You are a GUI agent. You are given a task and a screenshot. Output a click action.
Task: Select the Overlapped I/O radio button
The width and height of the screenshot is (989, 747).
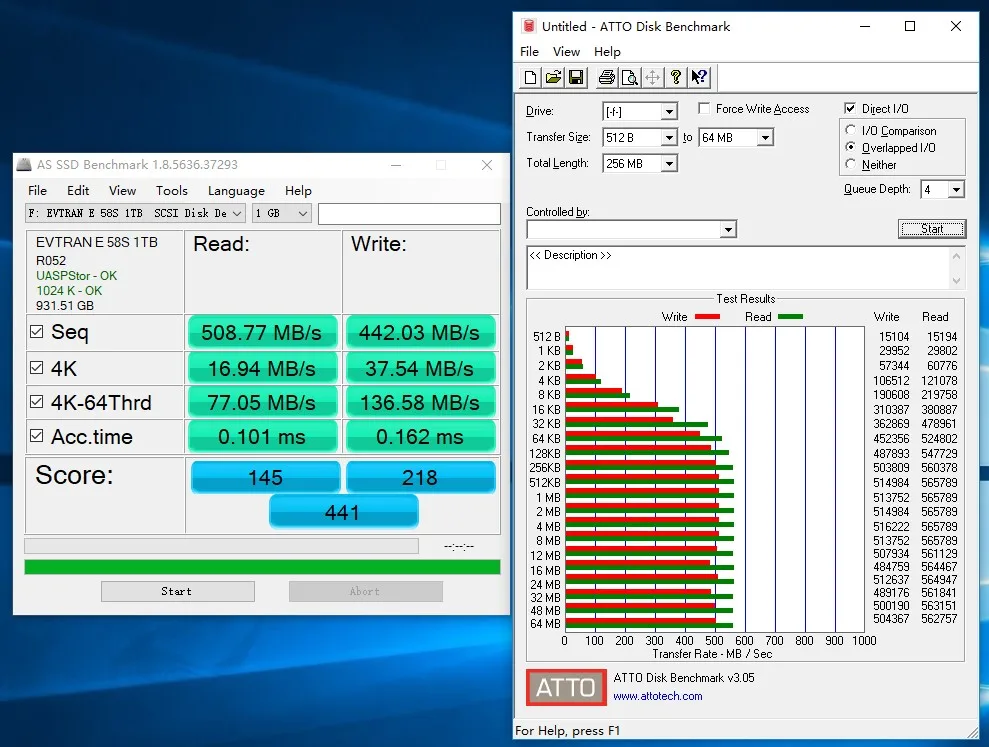click(x=851, y=147)
